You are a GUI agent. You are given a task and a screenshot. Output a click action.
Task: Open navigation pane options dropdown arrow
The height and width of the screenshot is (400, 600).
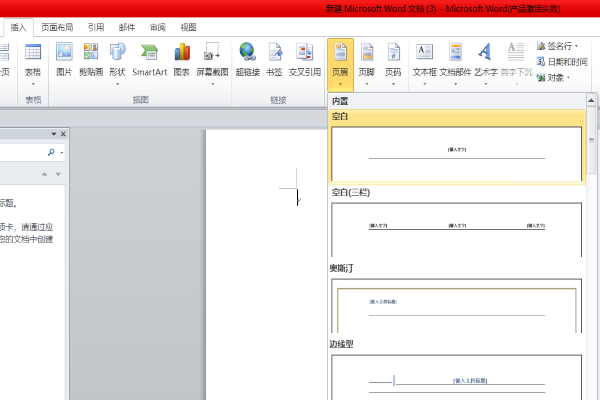pyautogui.click(x=54, y=134)
